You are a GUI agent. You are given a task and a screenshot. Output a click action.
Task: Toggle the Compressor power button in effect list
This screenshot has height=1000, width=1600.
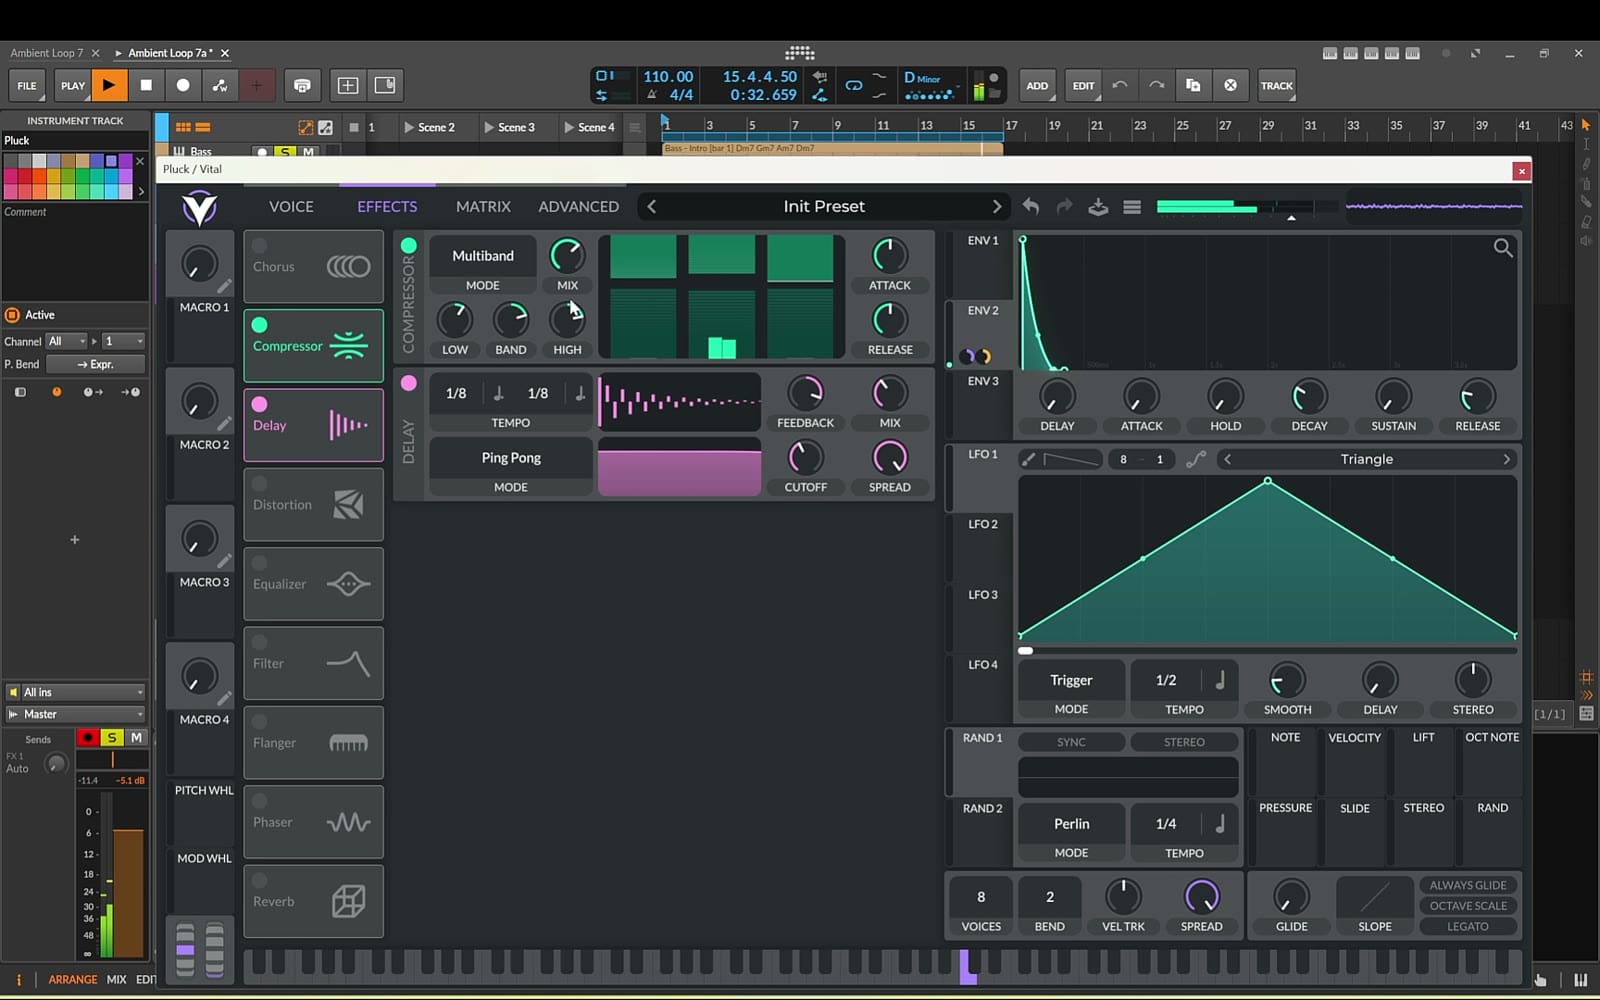[x=260, y=325]
